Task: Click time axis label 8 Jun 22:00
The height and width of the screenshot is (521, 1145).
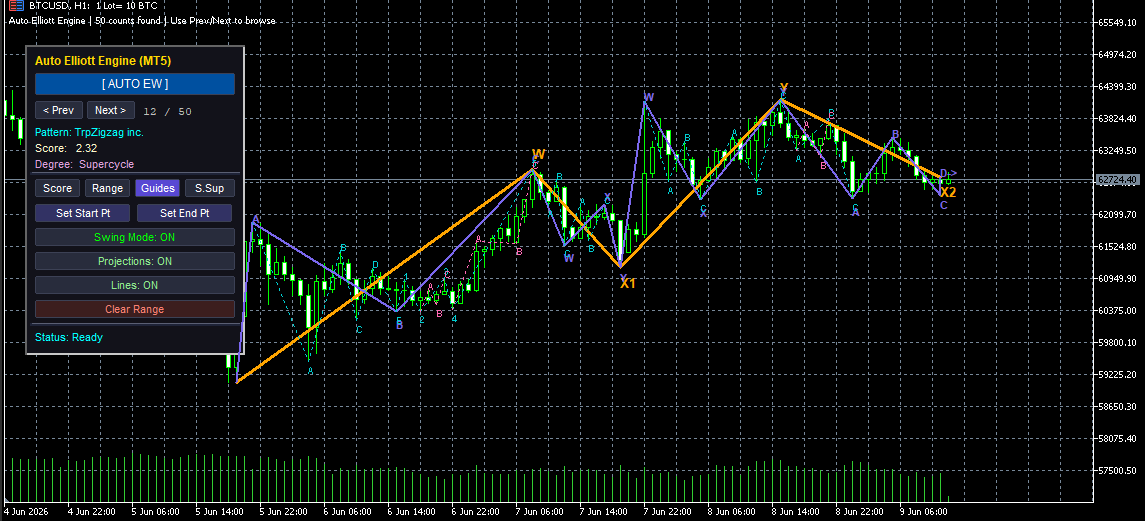Action: pos(861,512)
